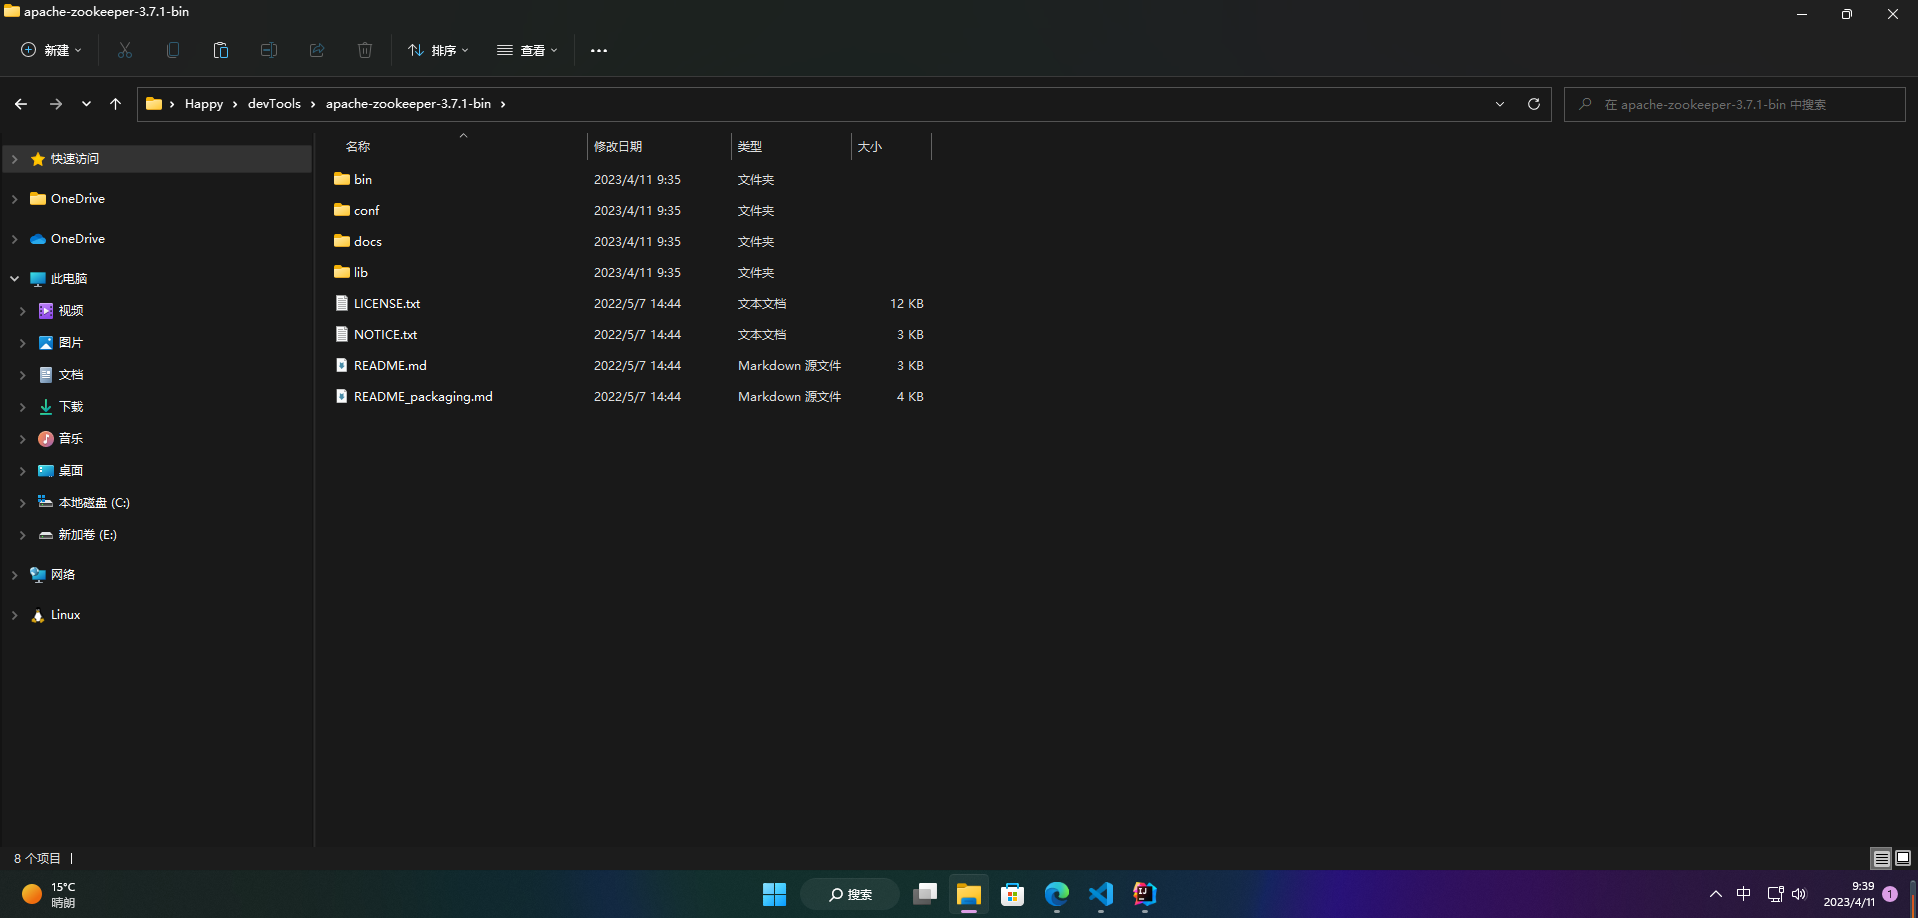
Task: Open the 新建 (New) dropdown menu
Action: [51, 50]
